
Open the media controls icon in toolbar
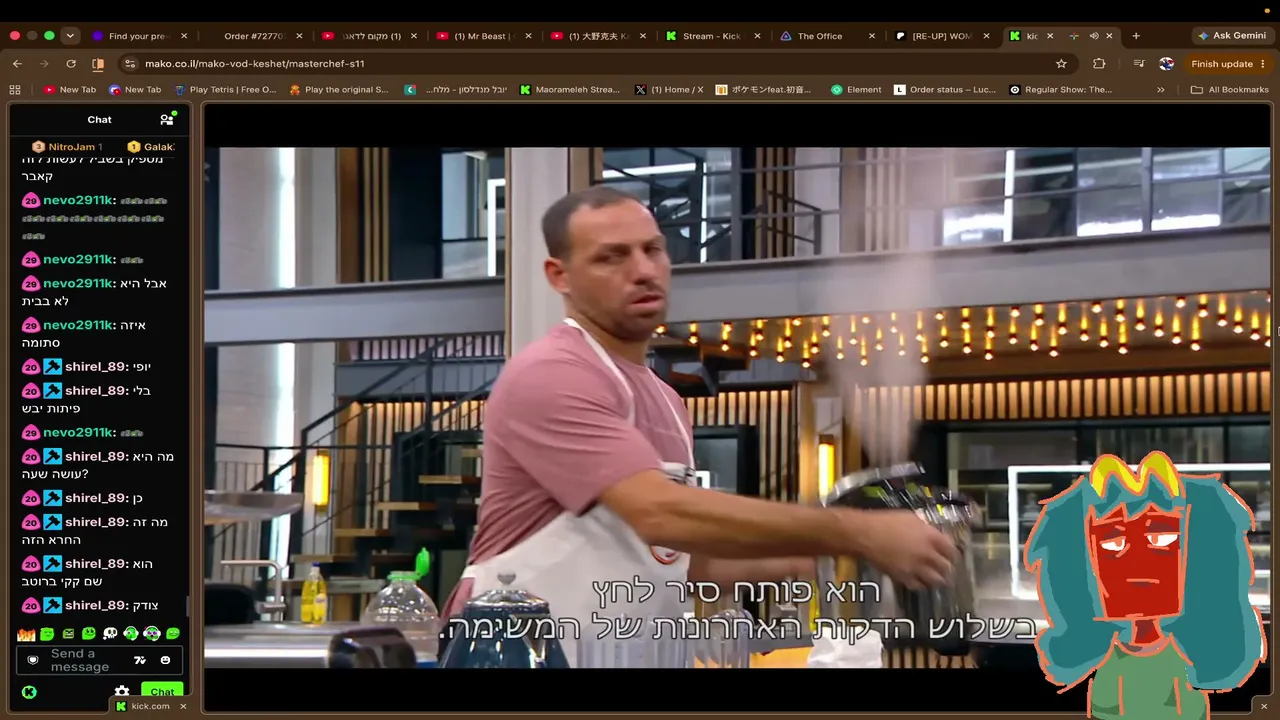[1138, 63]
